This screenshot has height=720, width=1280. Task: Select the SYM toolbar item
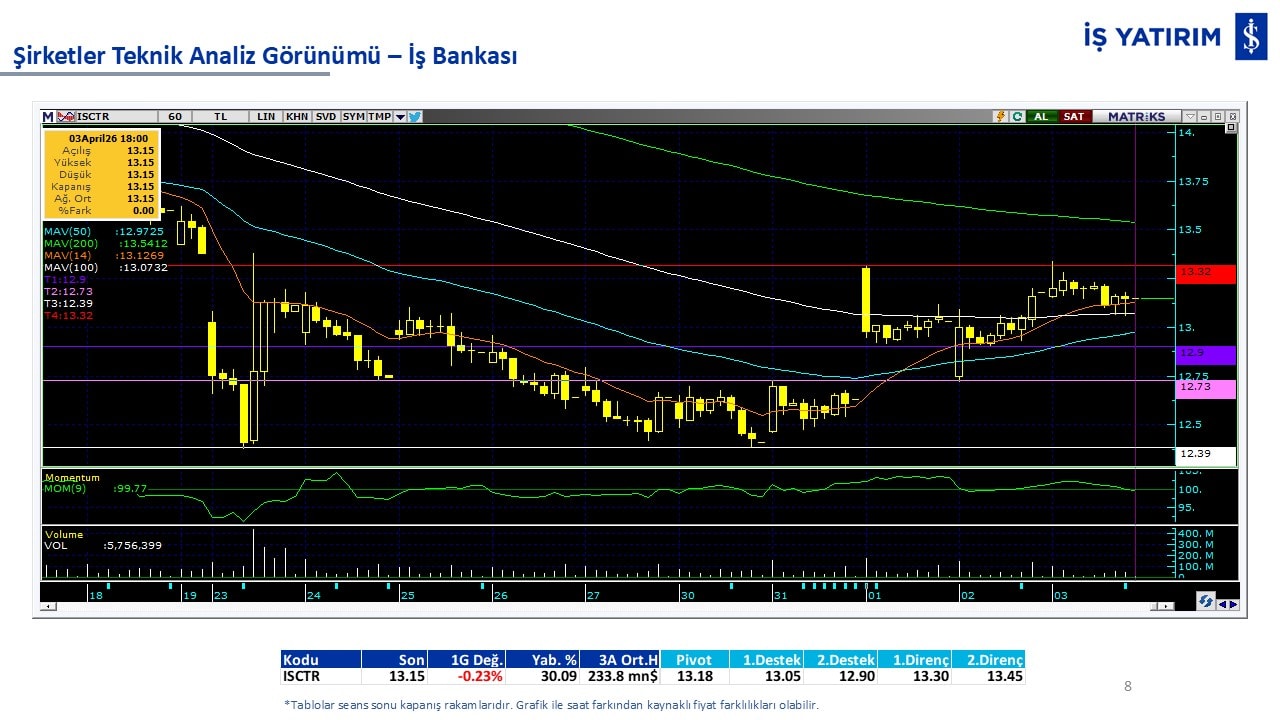[354, 117]
